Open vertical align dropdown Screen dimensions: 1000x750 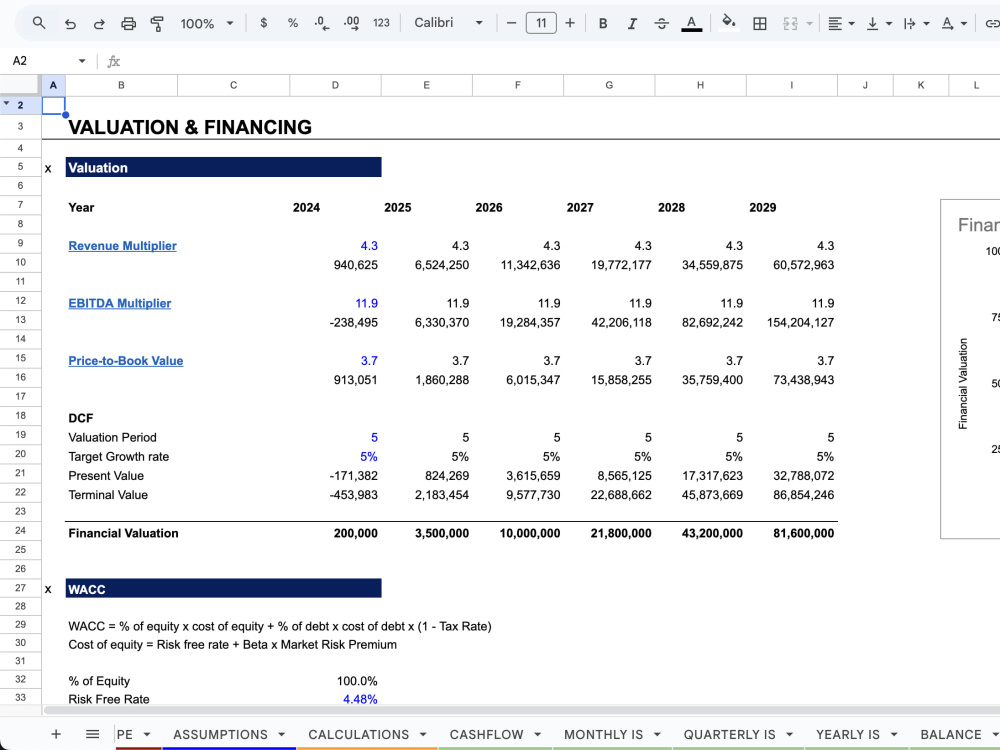pyautogui.click(x=879, y=24)
